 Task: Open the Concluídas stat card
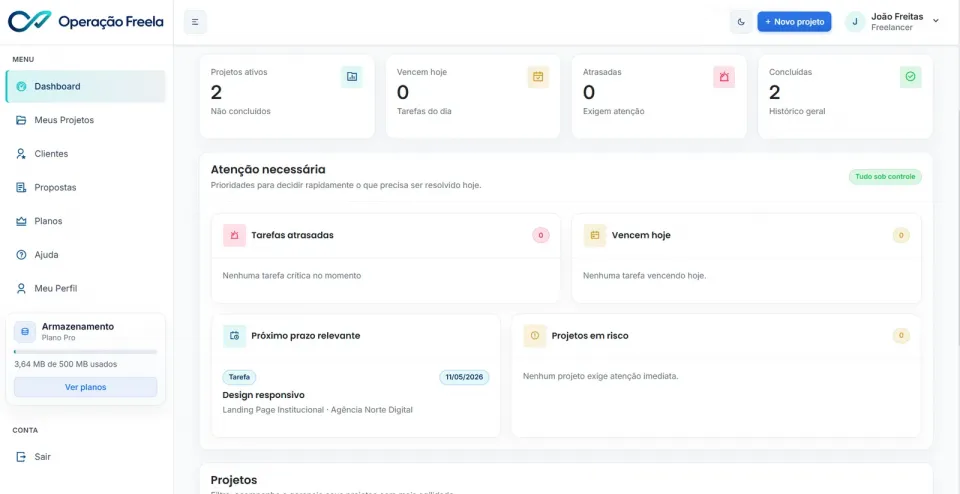(846, 97)
